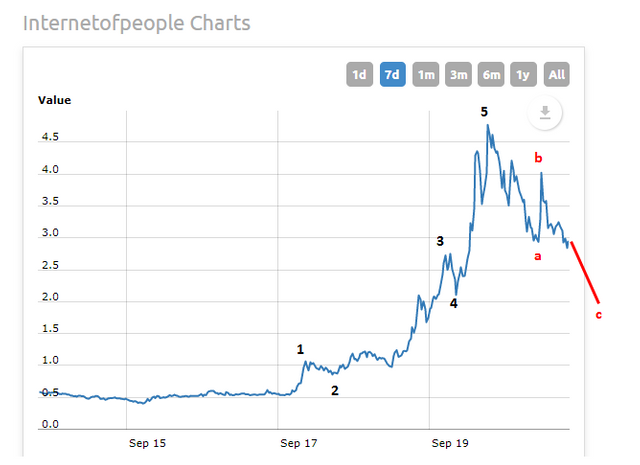Click the wave 5 peak label
640x465 pixels.
[484, 111]
